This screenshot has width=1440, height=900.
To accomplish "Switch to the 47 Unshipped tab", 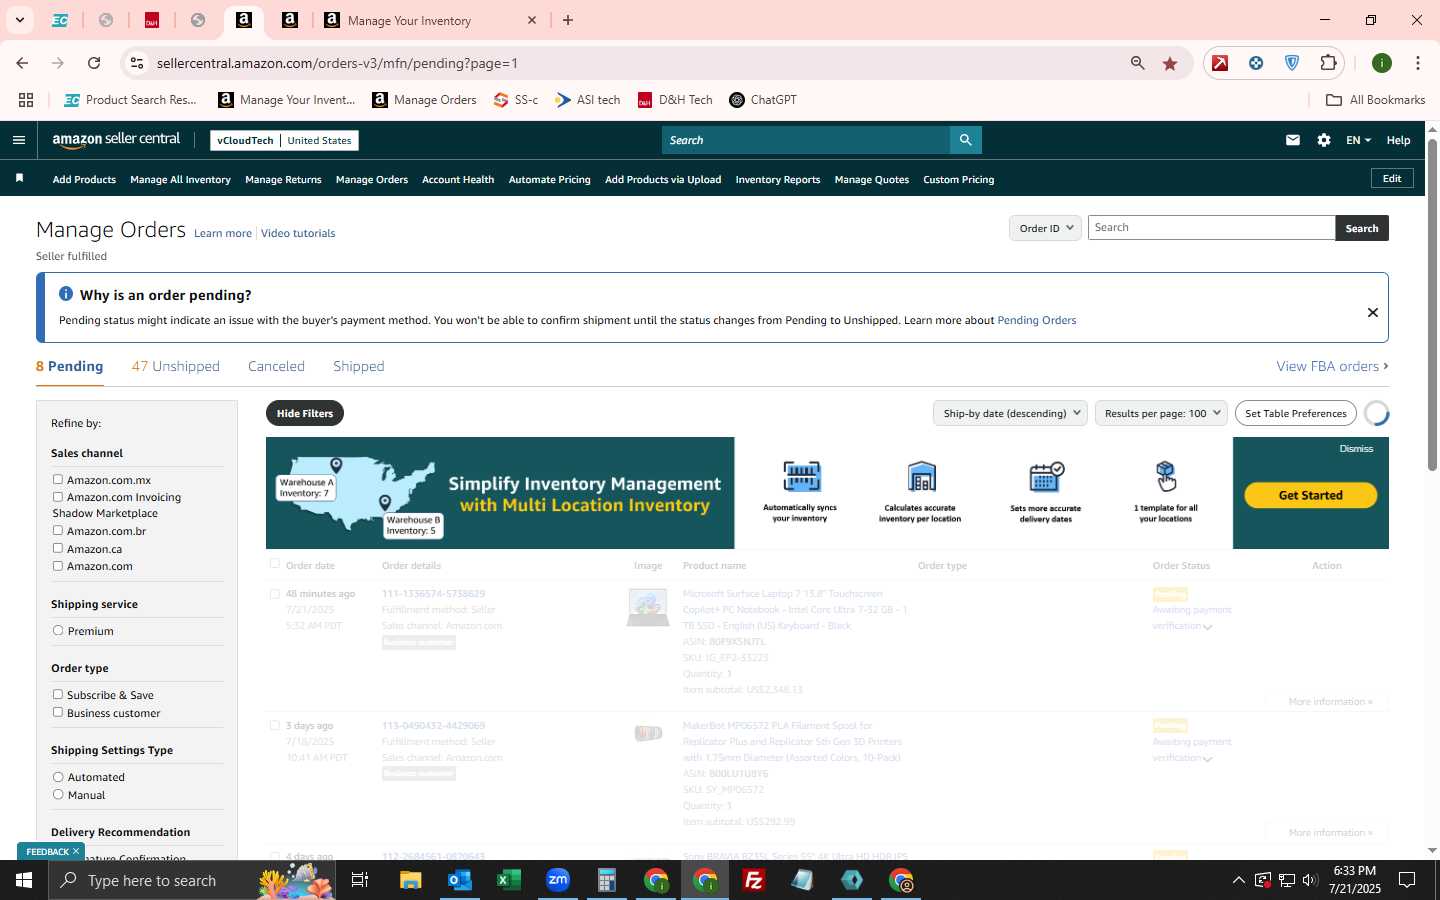I will click(x=175, y=366).
